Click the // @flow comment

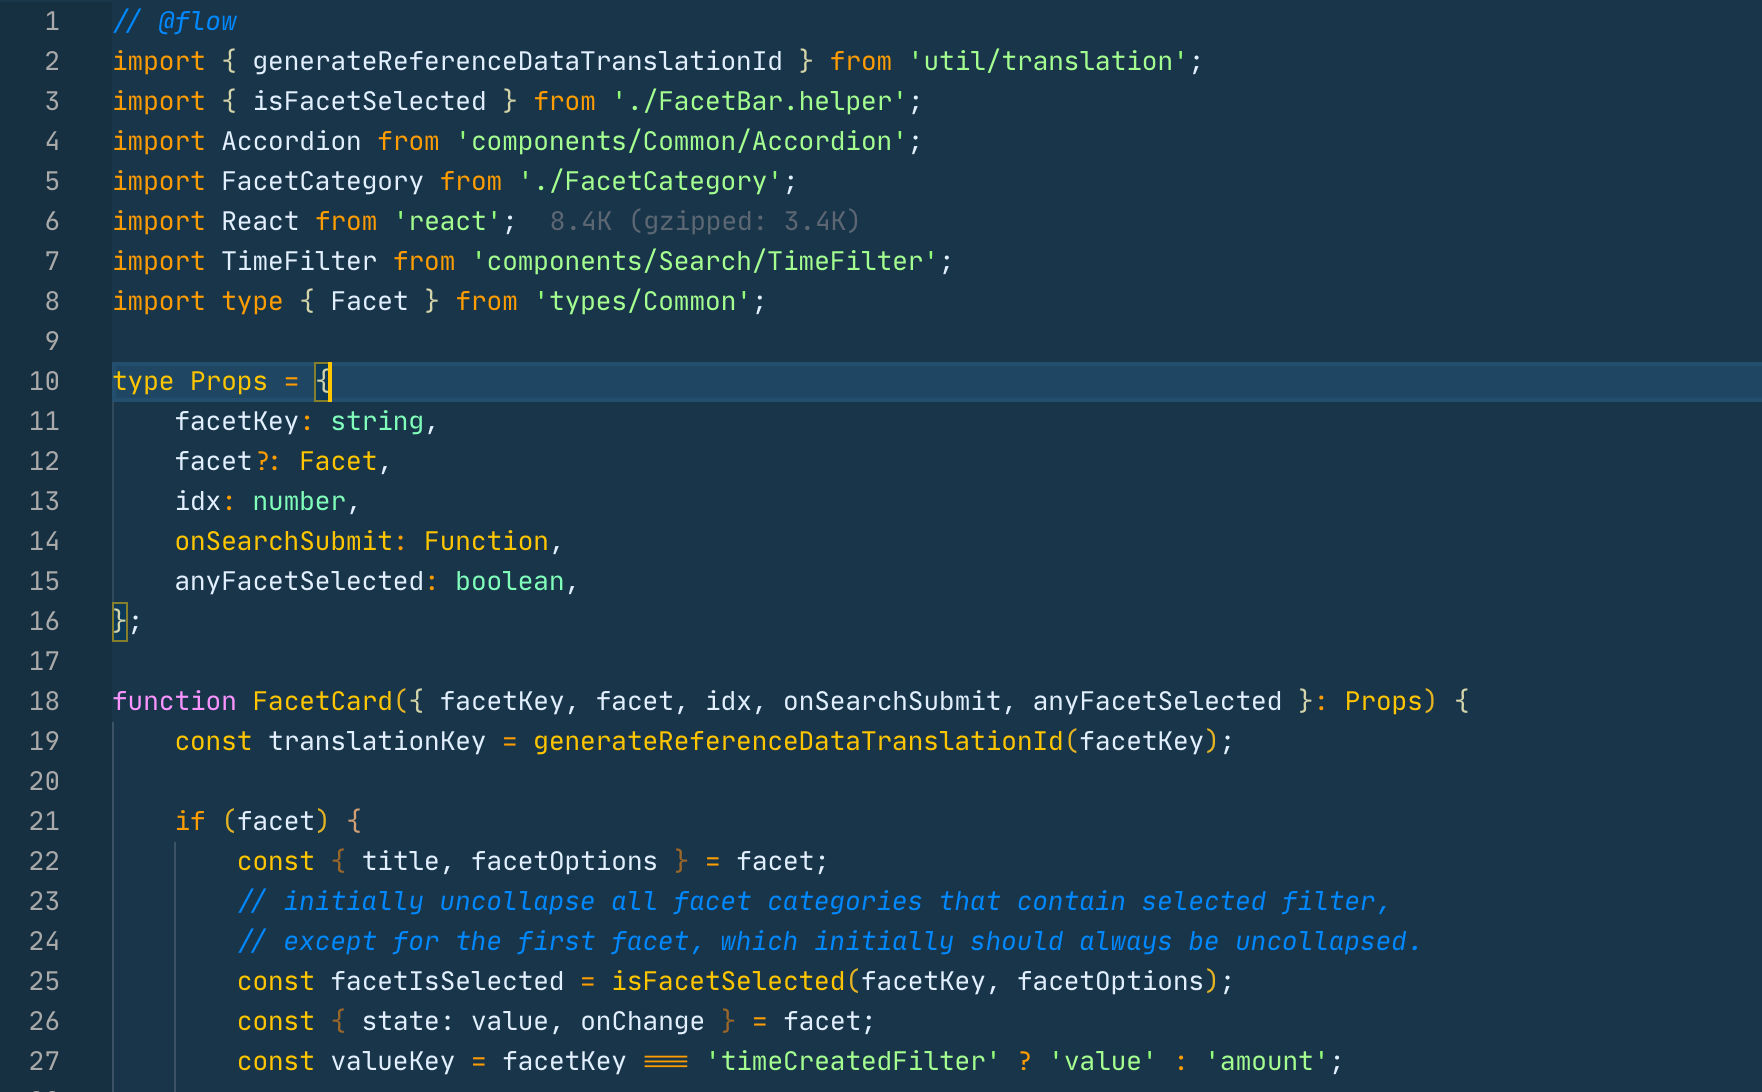(x=175, y=21)
